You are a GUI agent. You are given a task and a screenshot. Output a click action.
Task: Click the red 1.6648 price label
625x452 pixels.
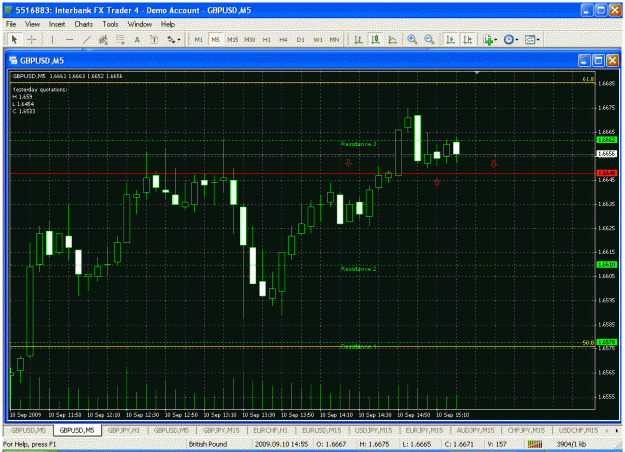tap(607, 173)
